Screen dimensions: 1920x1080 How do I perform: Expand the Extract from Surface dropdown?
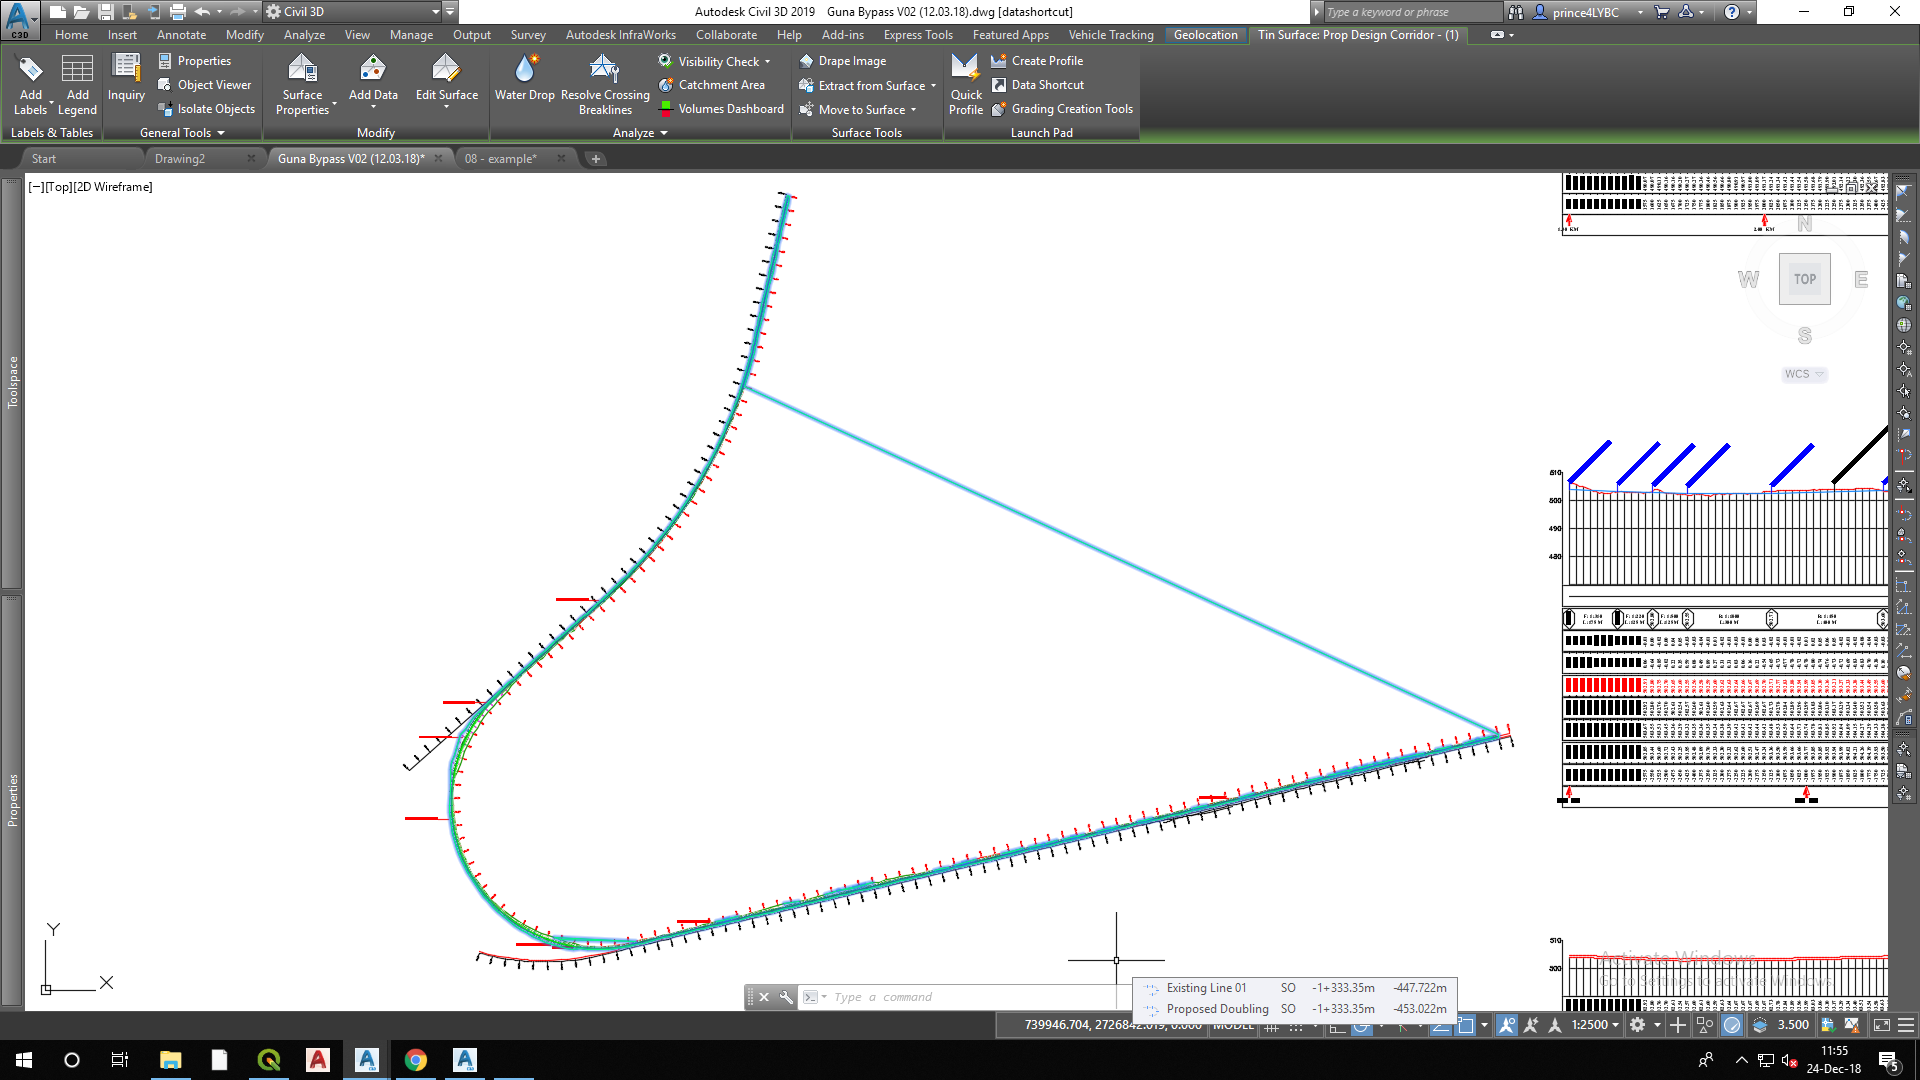pyautogui.click(x=933, y=86)
